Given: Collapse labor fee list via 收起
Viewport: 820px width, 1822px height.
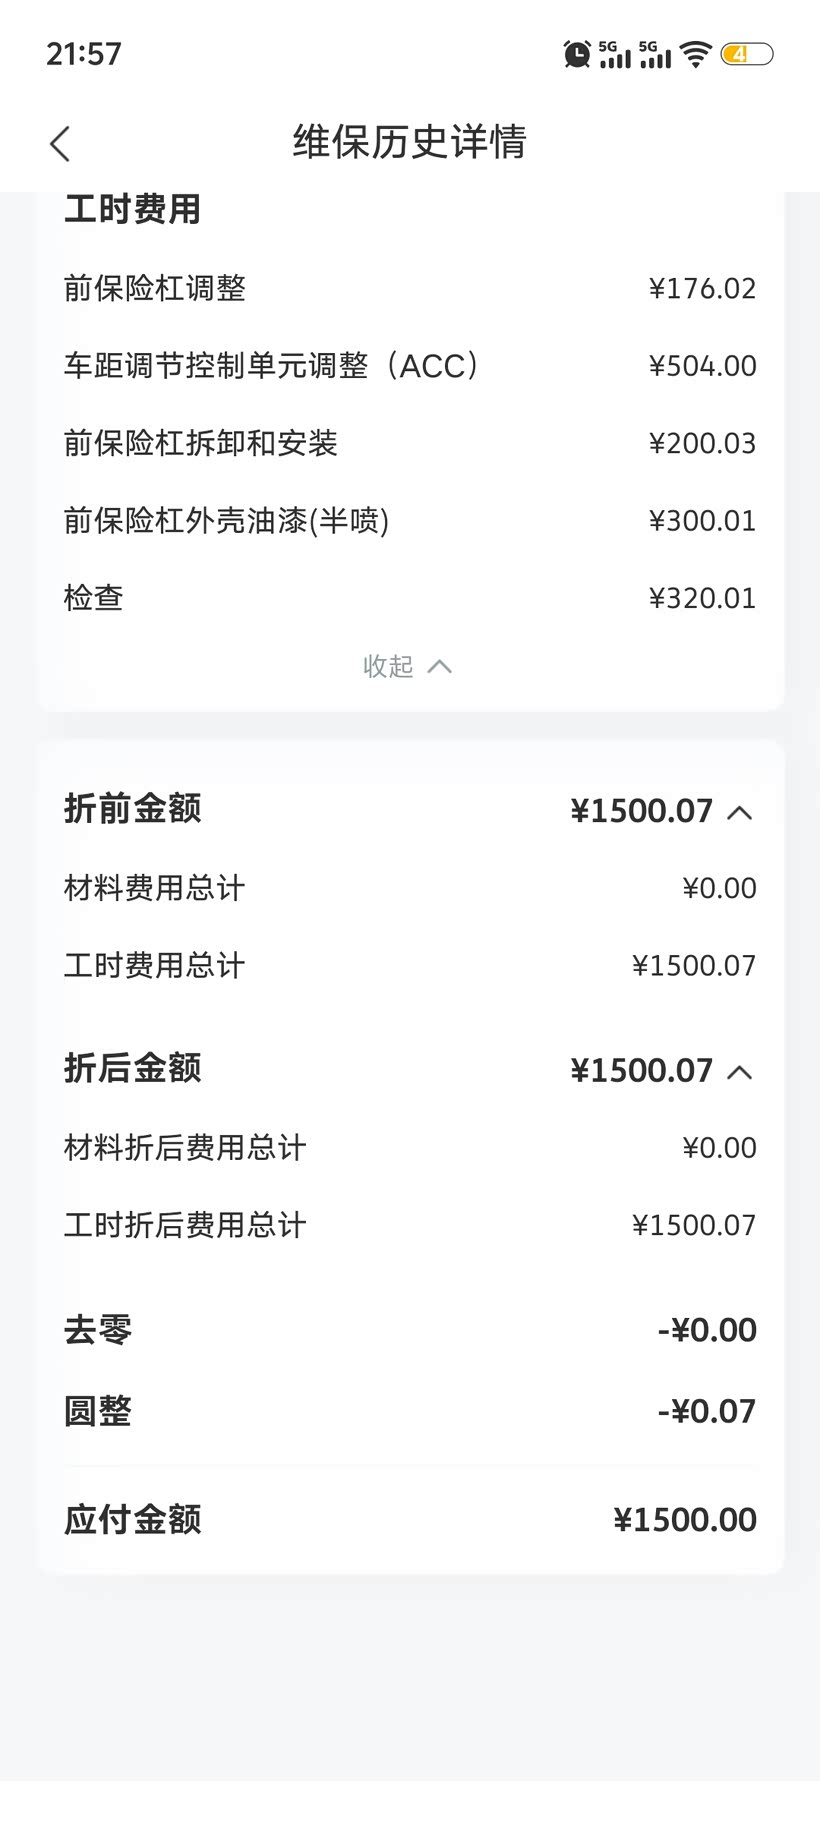Looking at the screenshot, I should pyautogui.click(x=408, y=666).
